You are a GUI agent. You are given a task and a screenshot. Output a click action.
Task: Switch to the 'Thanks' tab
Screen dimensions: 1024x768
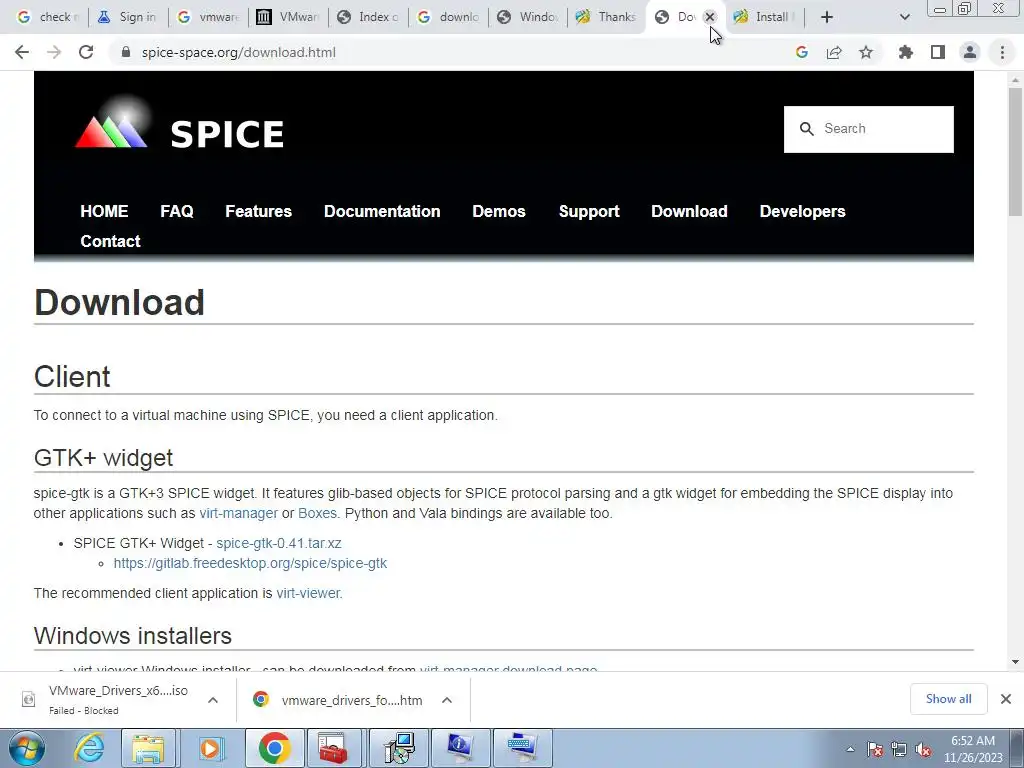tap(607, 17)
